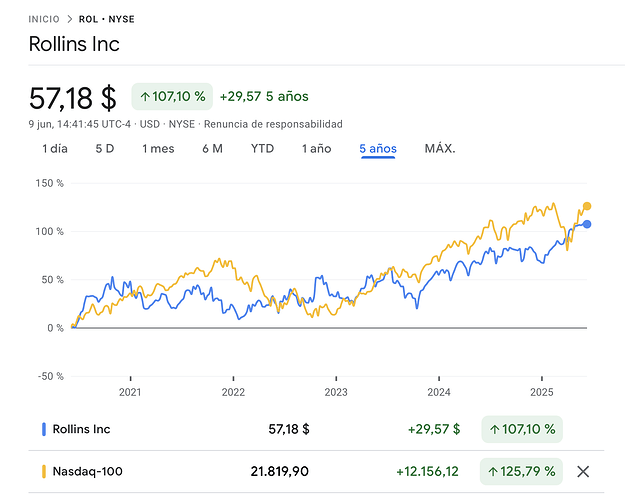The height and width of the screenshot is (499, 625).
Task: Click the 107,10 % badge beside main price
Action: pos(172,96)
